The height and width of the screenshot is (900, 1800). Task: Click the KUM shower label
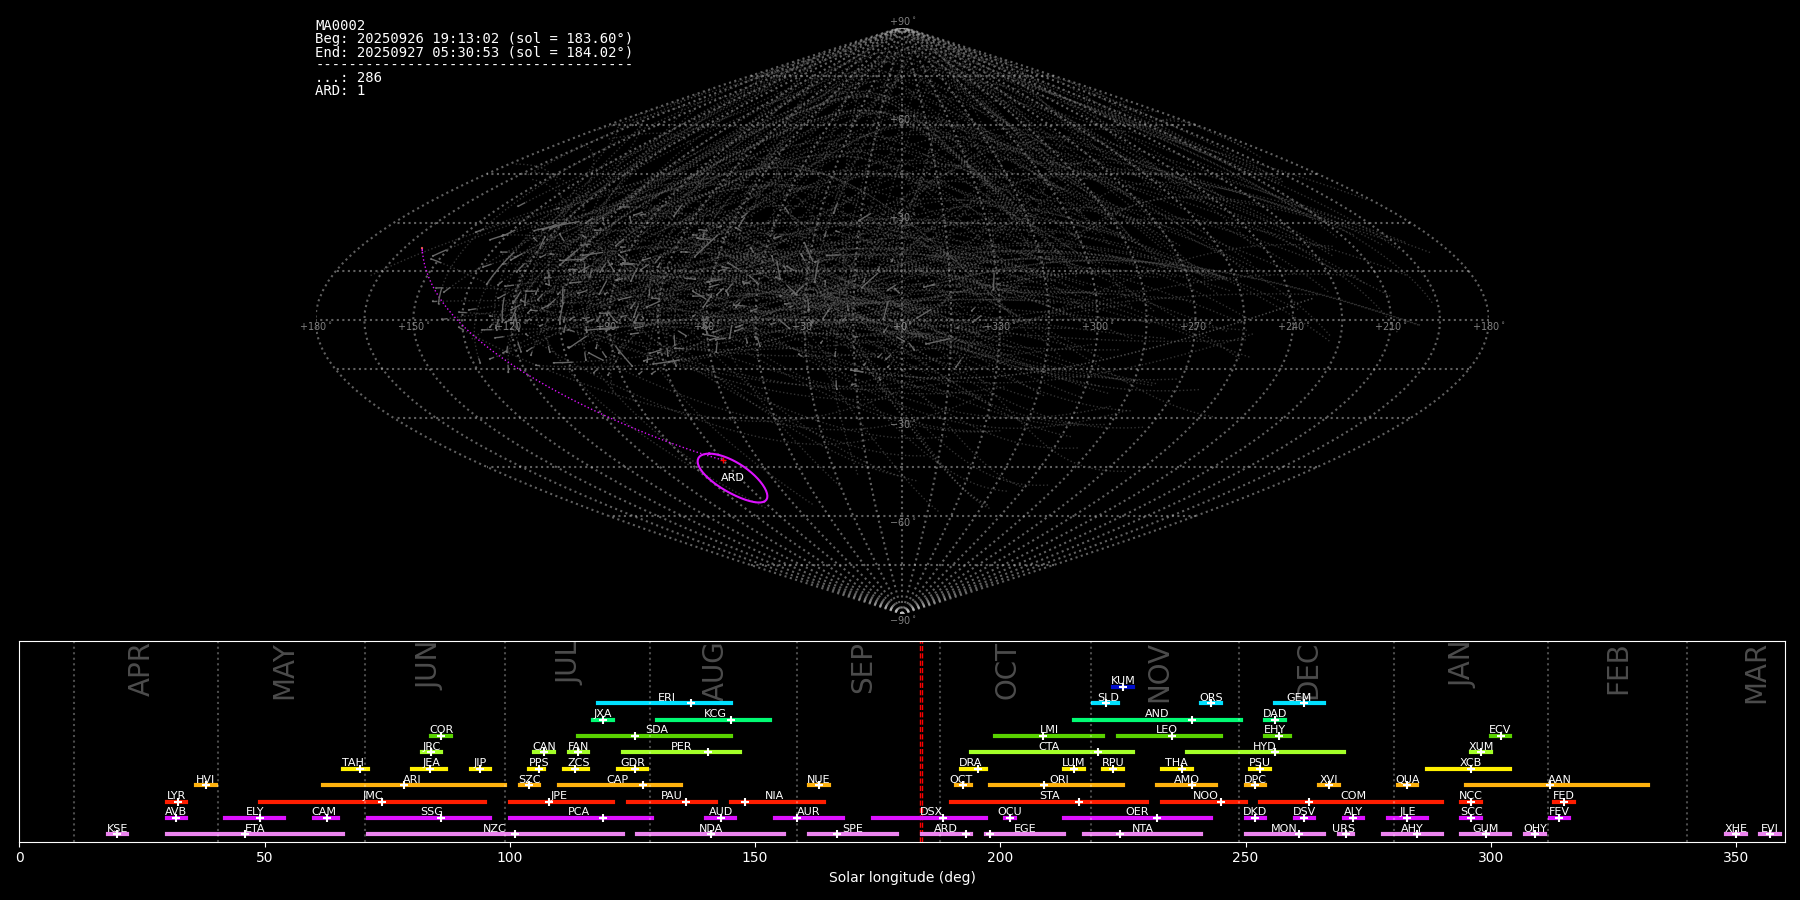pyautogui.click(x=1123, y=681)
